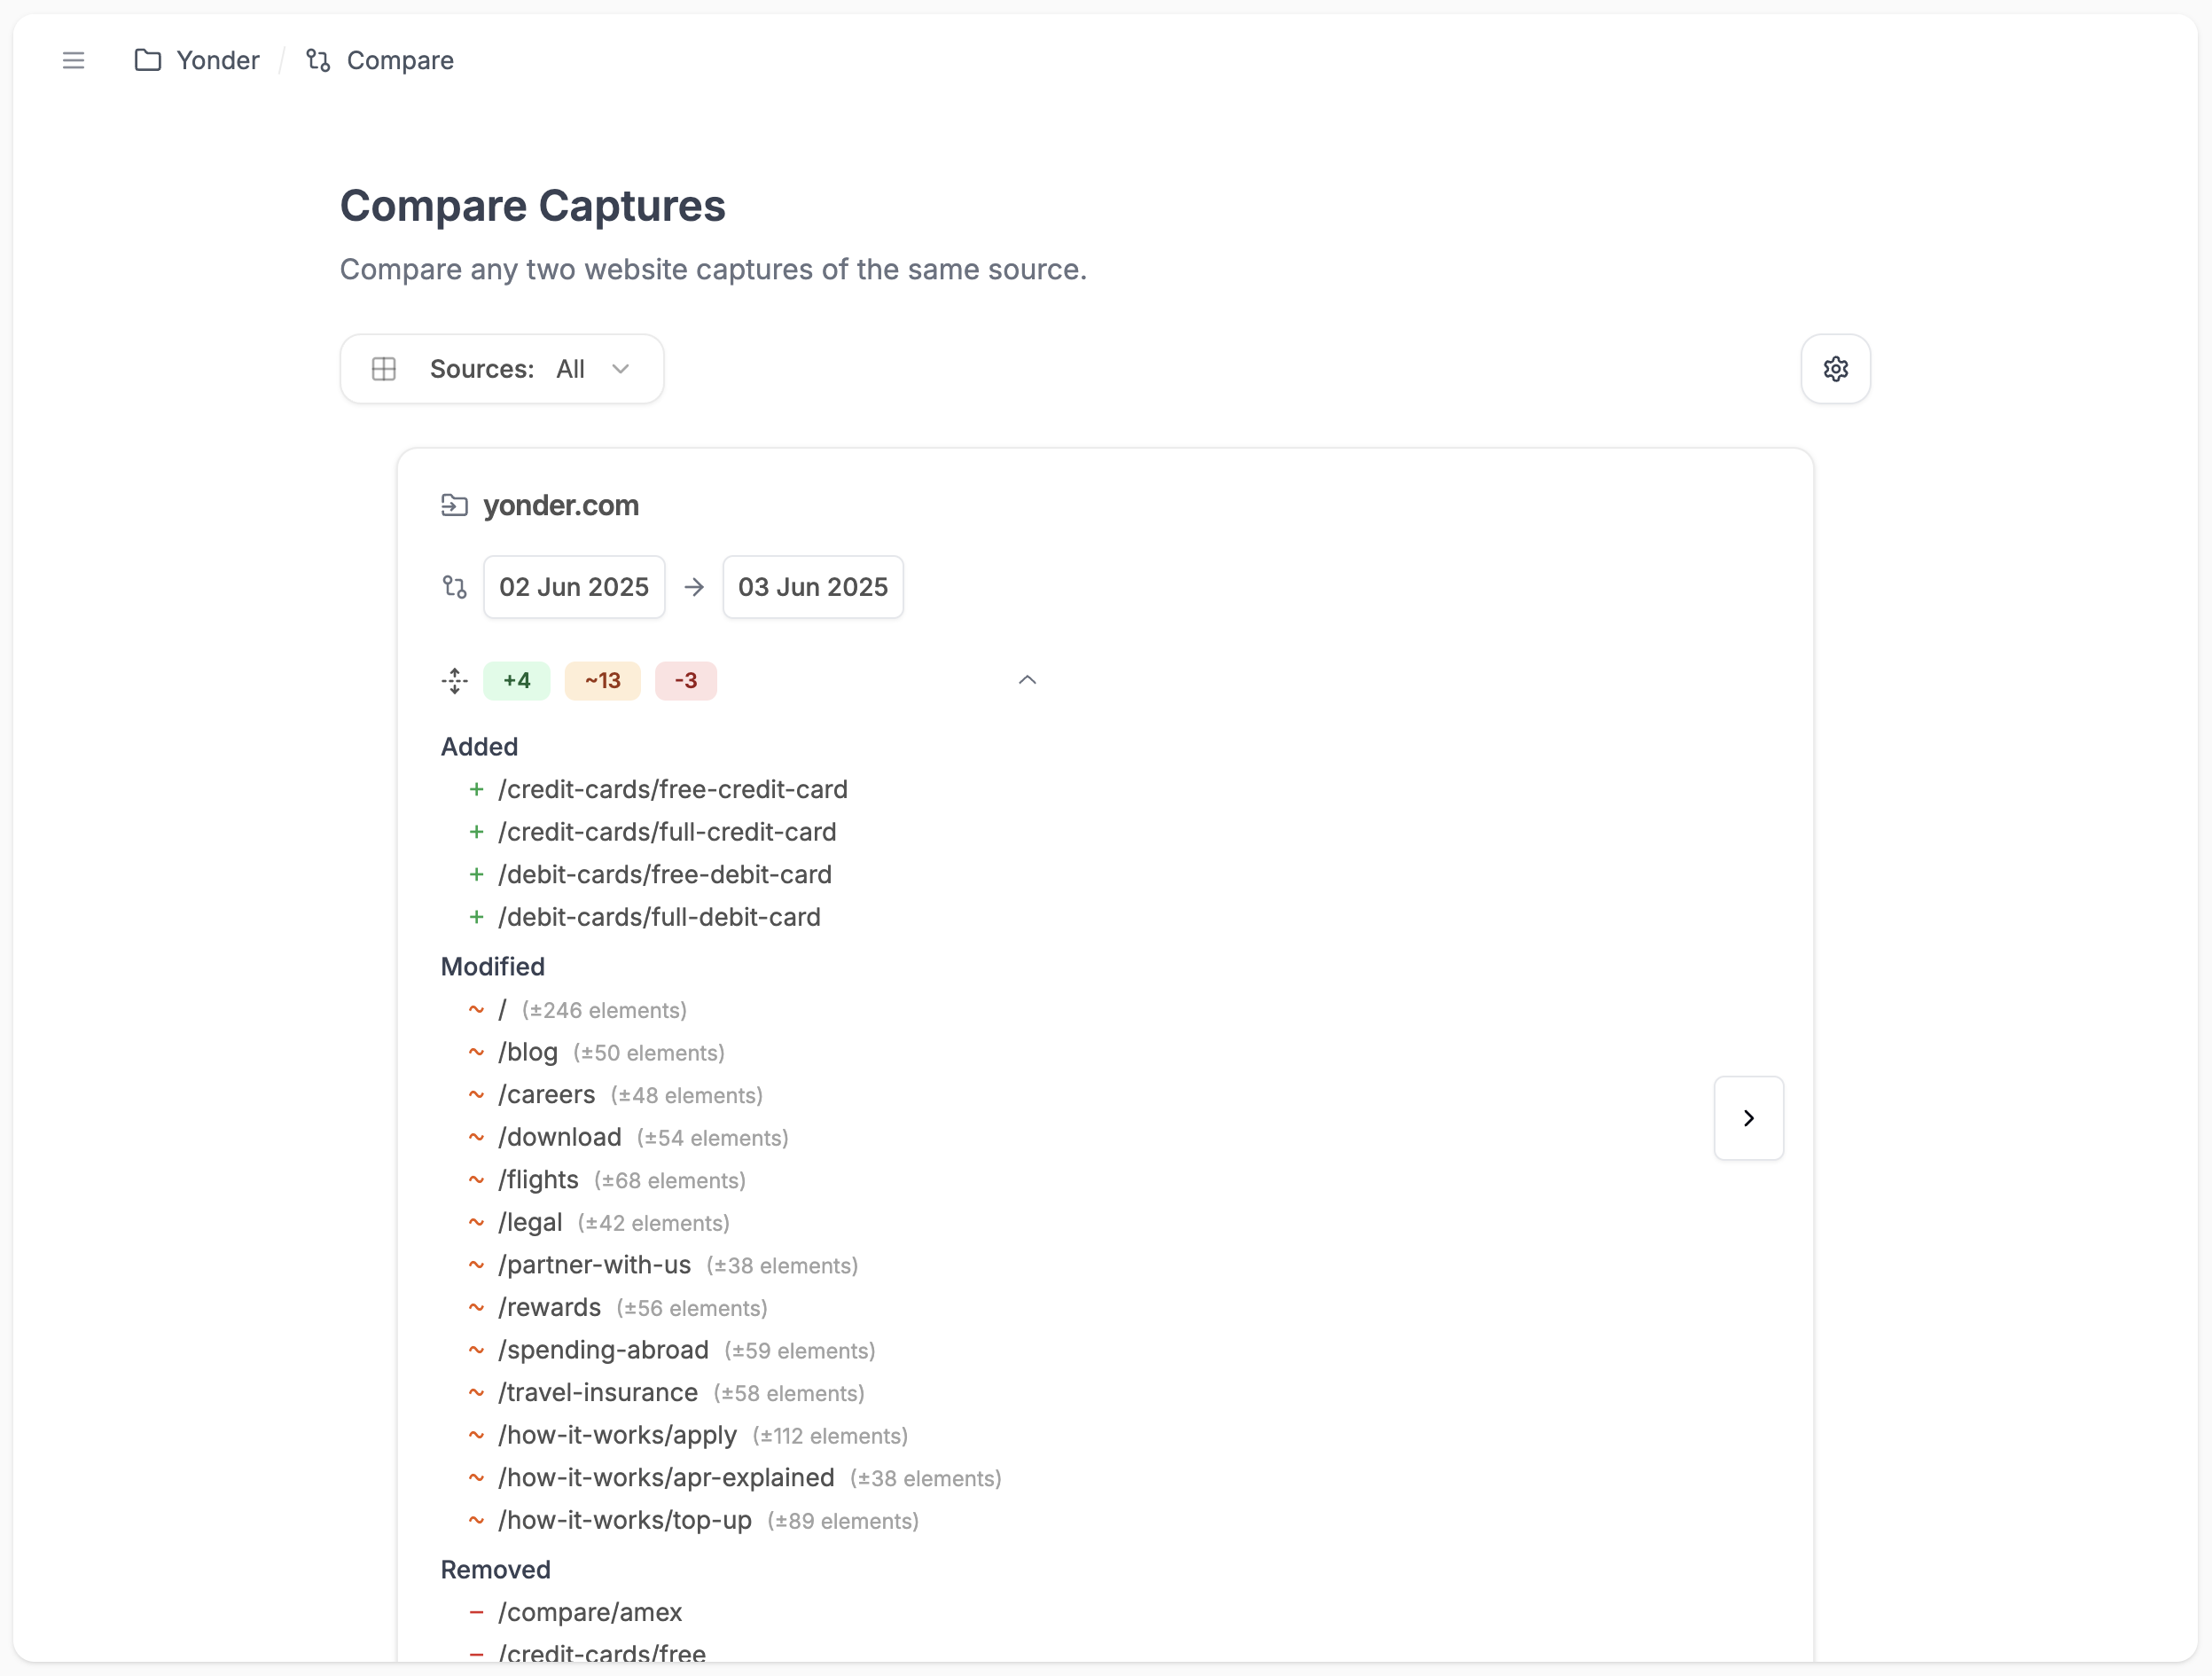2212x1676 pixels.
Task: Toggle the +4 added changes badge
Action: click(x=516, y=680)
